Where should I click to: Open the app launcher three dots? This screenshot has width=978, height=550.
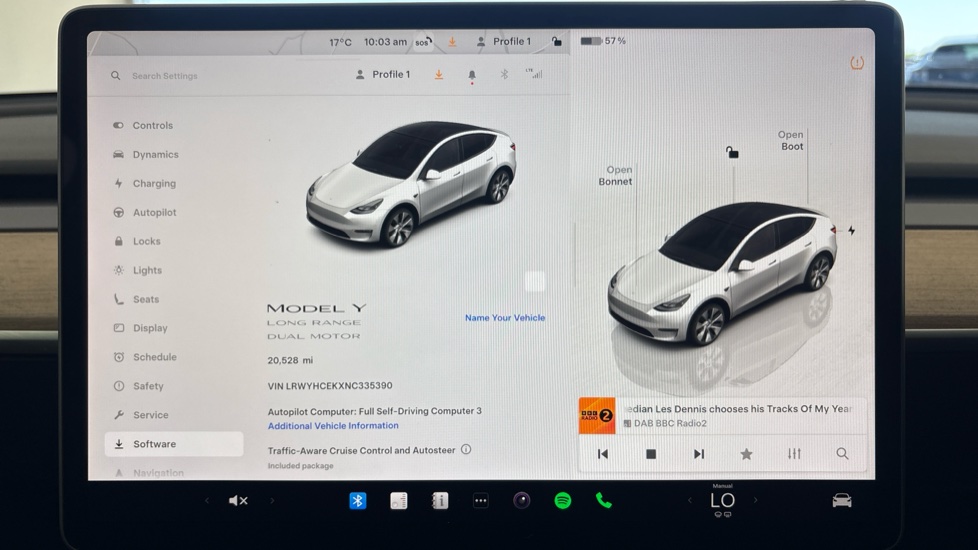480,501
